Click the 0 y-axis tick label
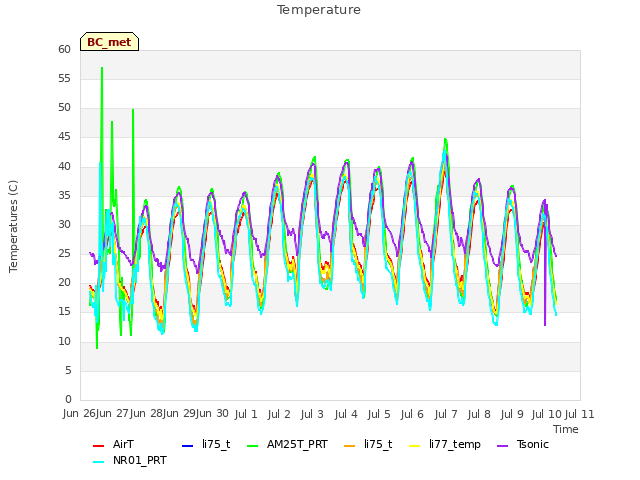This screenshot has width=640, height=480. click(68, 399)
